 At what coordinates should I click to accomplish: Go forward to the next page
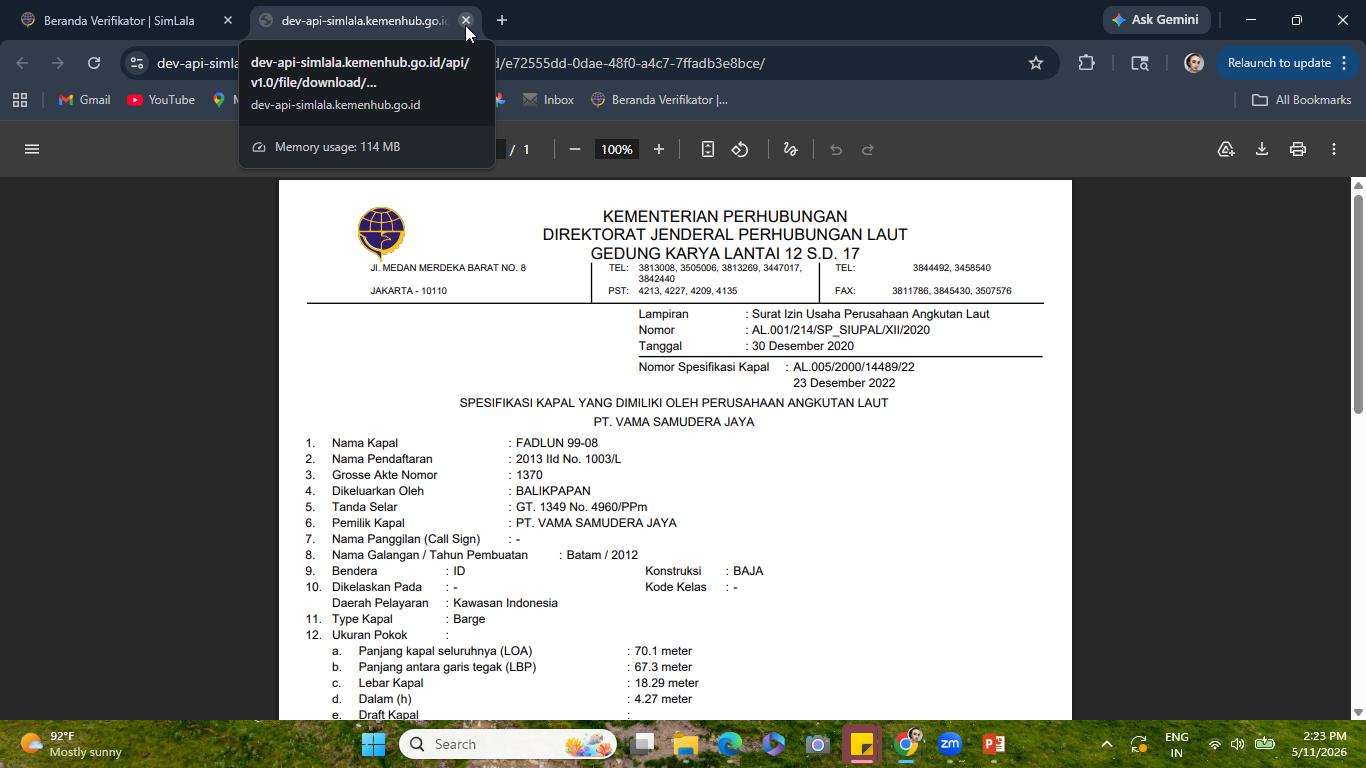coord(58,63)
